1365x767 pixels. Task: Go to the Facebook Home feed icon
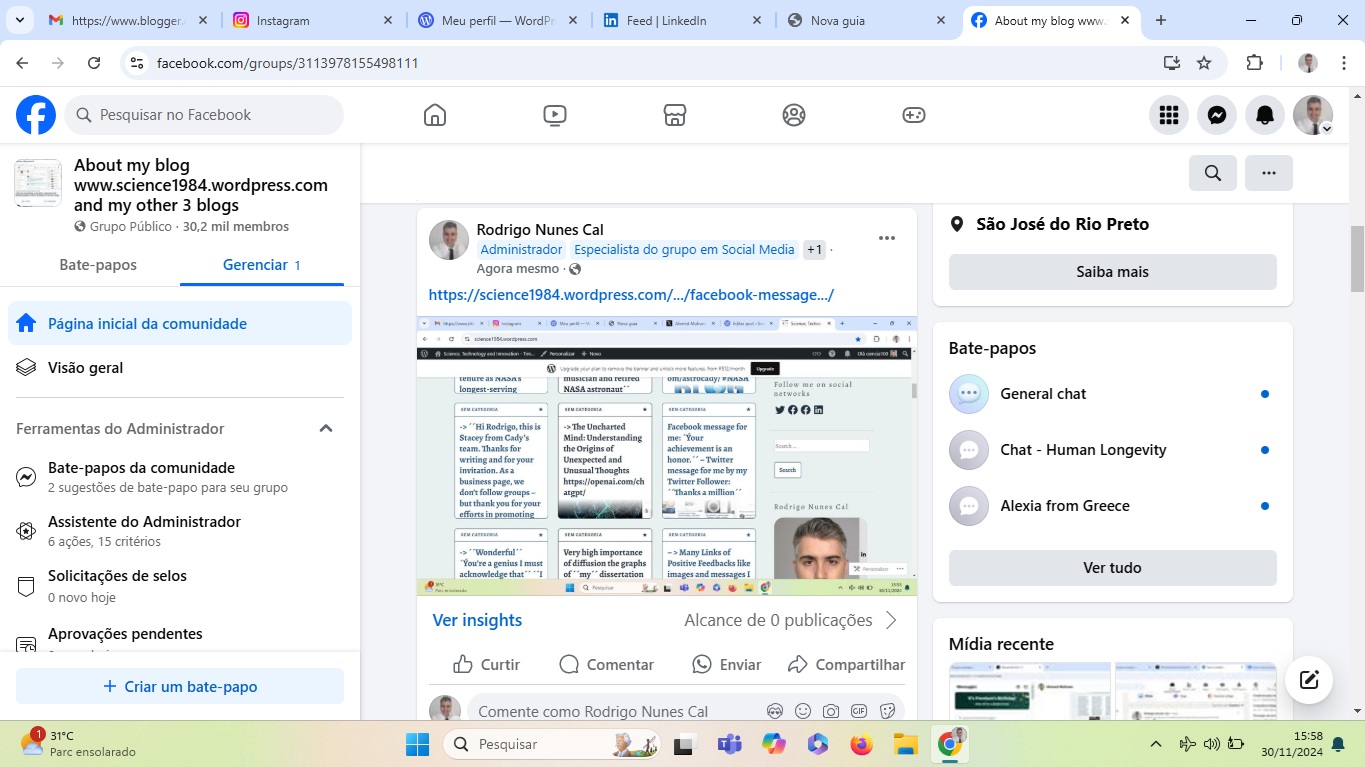[435, 115]
